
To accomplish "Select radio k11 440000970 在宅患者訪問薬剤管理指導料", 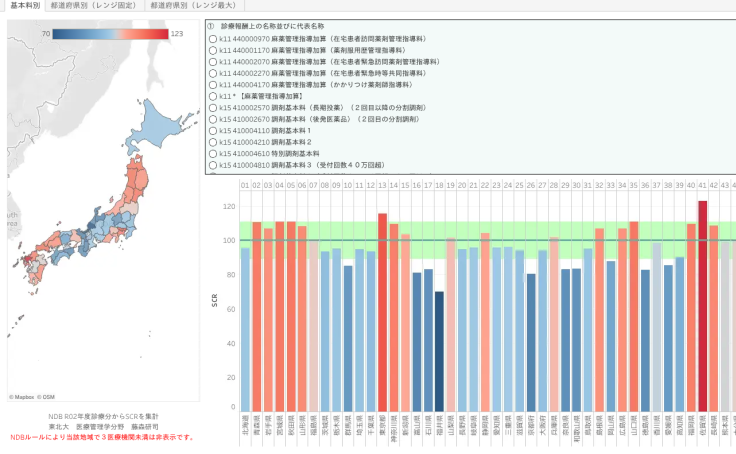I will [213, 39].
